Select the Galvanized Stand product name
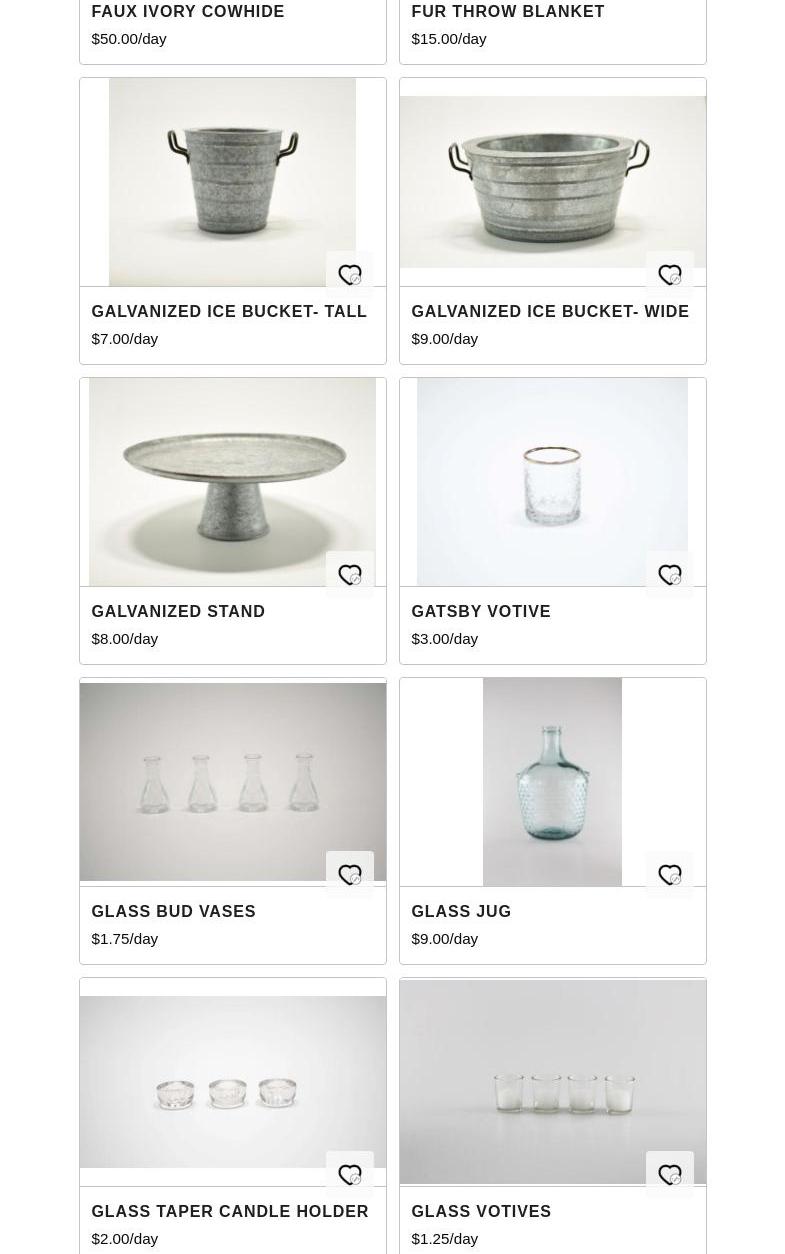 click(178, 612)
